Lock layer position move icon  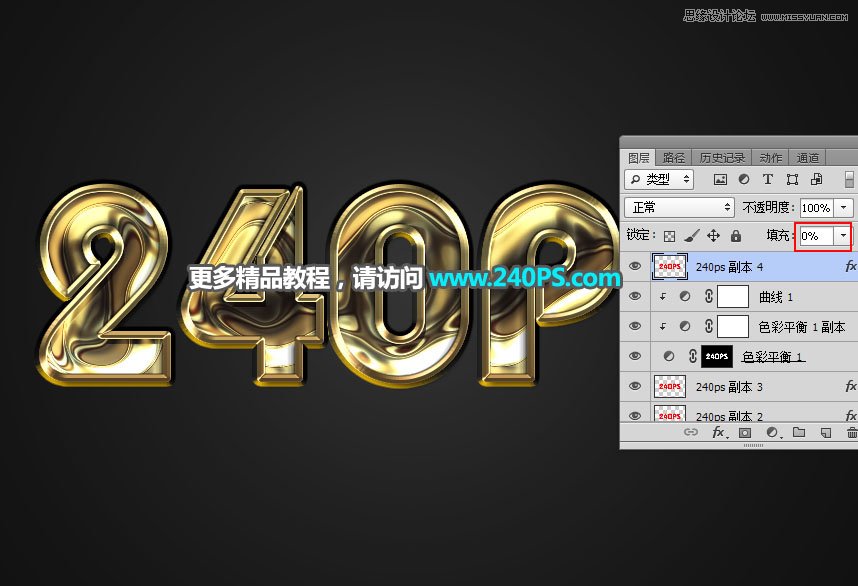pyautogui.click(x=713, y=236)
